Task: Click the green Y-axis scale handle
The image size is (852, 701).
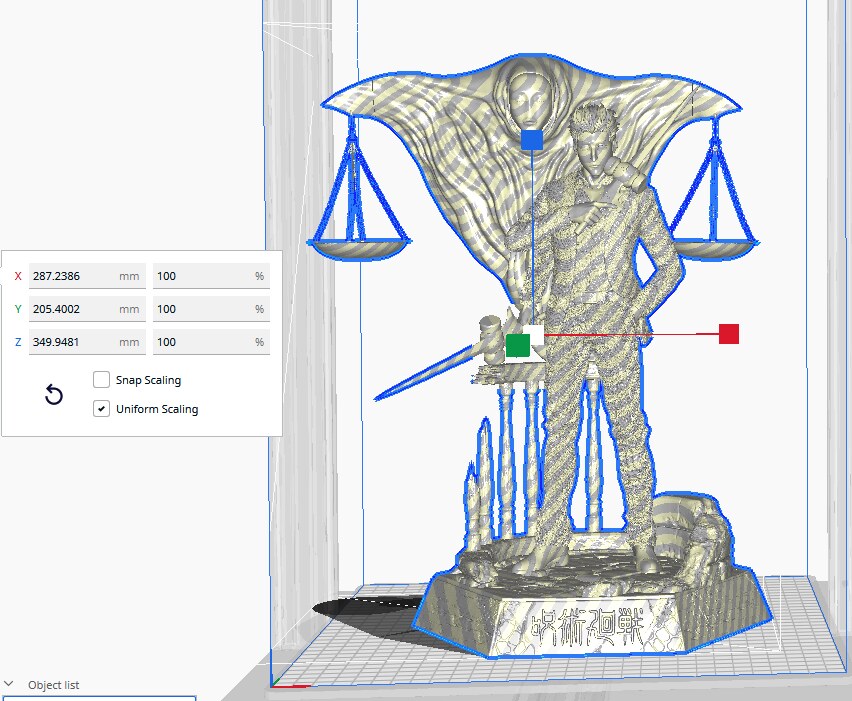Action: coord(518,346)
